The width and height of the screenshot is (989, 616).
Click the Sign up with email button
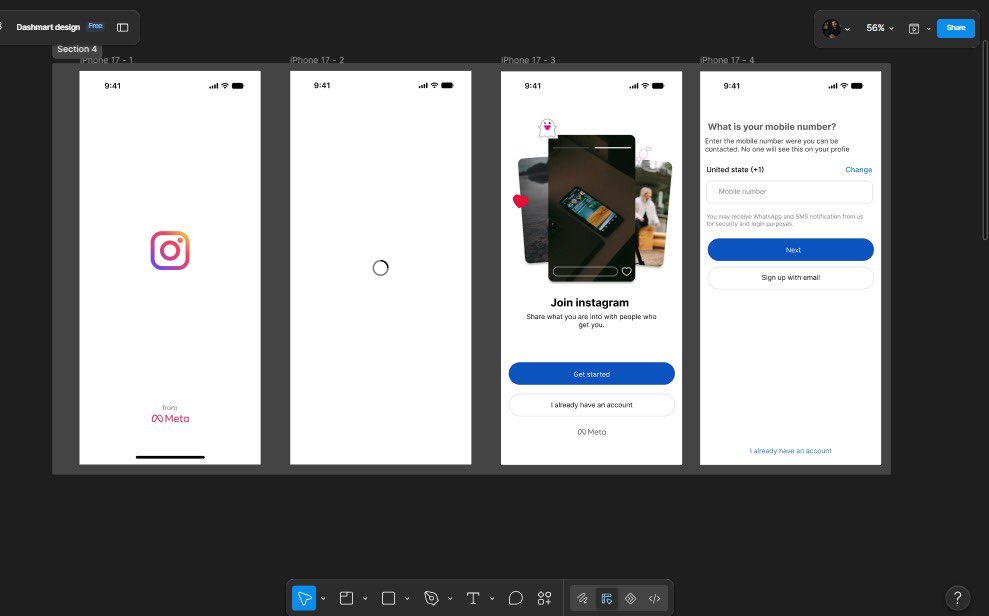[790, 277]
